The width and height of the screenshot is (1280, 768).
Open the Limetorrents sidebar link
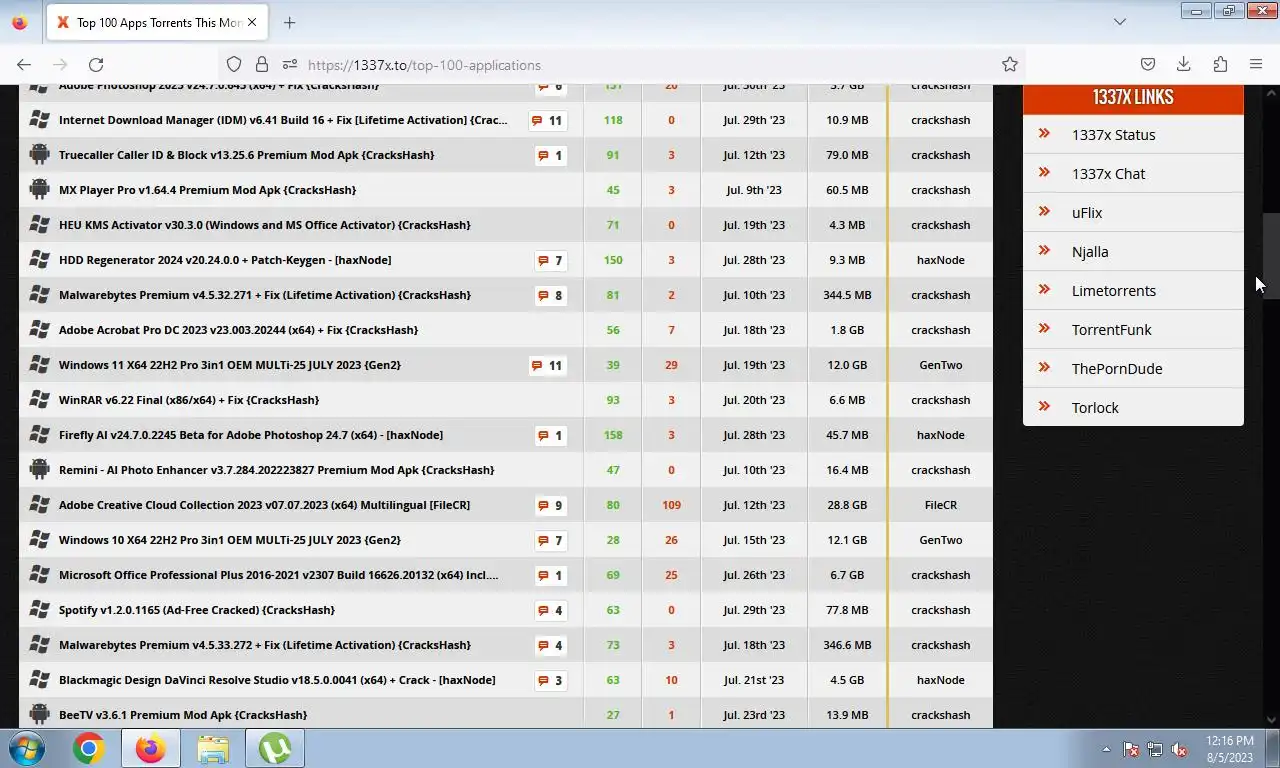click(1113, 291)
